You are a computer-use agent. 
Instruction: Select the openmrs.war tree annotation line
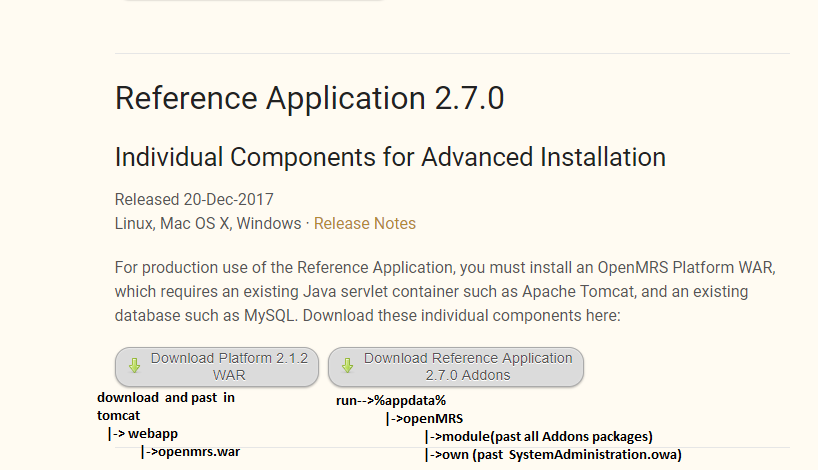tap(190, 452)
